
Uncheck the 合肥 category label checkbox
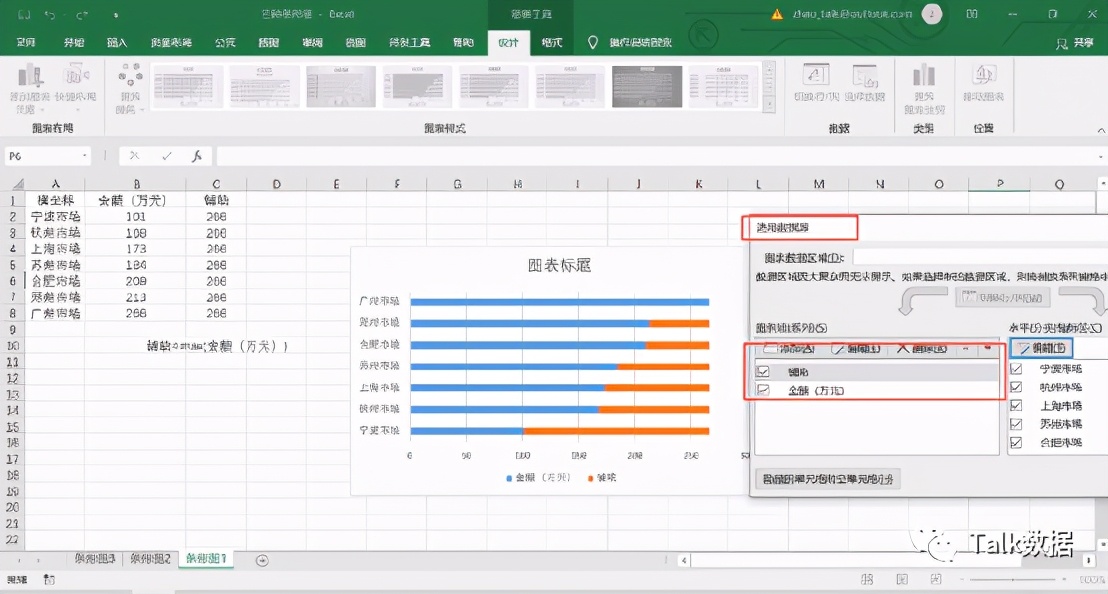[x=1016, y=442]
